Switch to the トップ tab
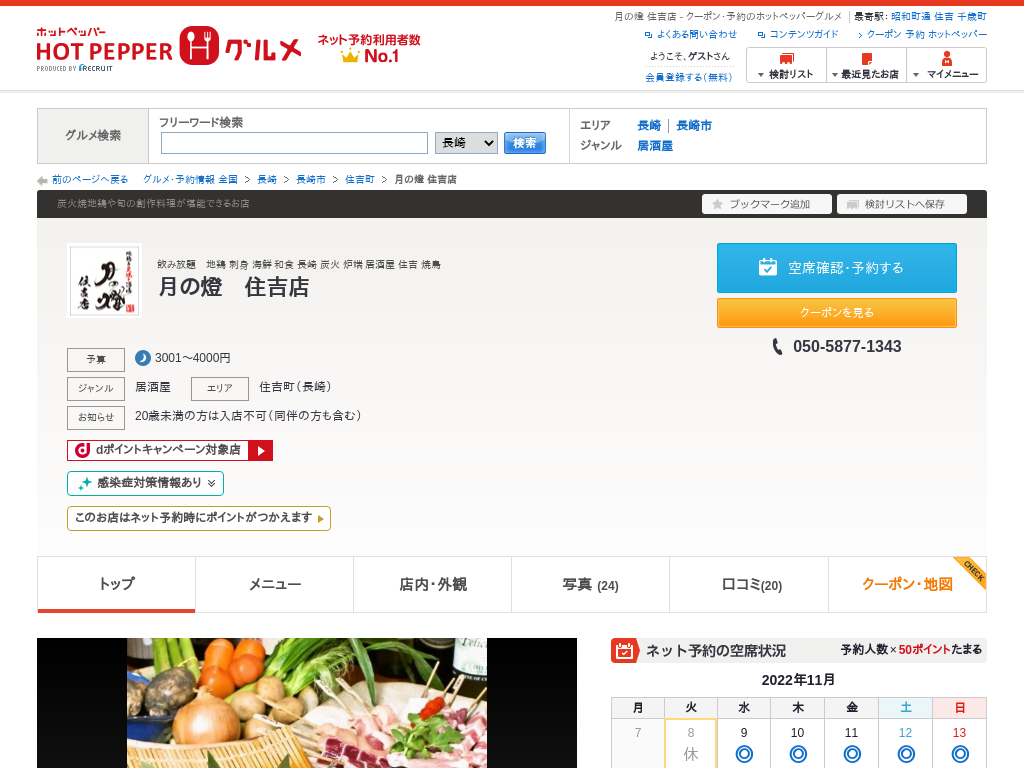Screen dimensions: 1024x768 click(116, 584)
